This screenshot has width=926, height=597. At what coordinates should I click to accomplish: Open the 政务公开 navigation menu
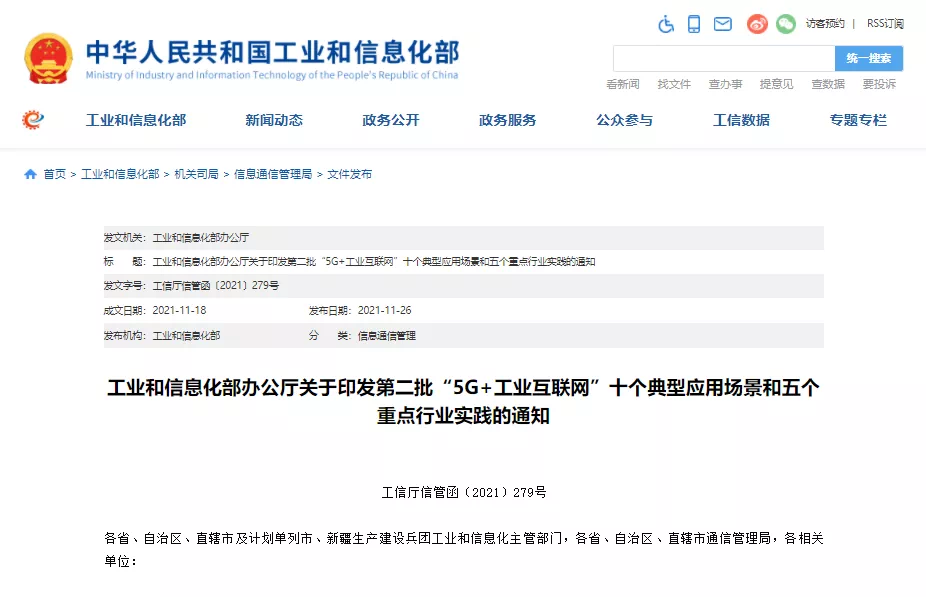click(391, 120)
